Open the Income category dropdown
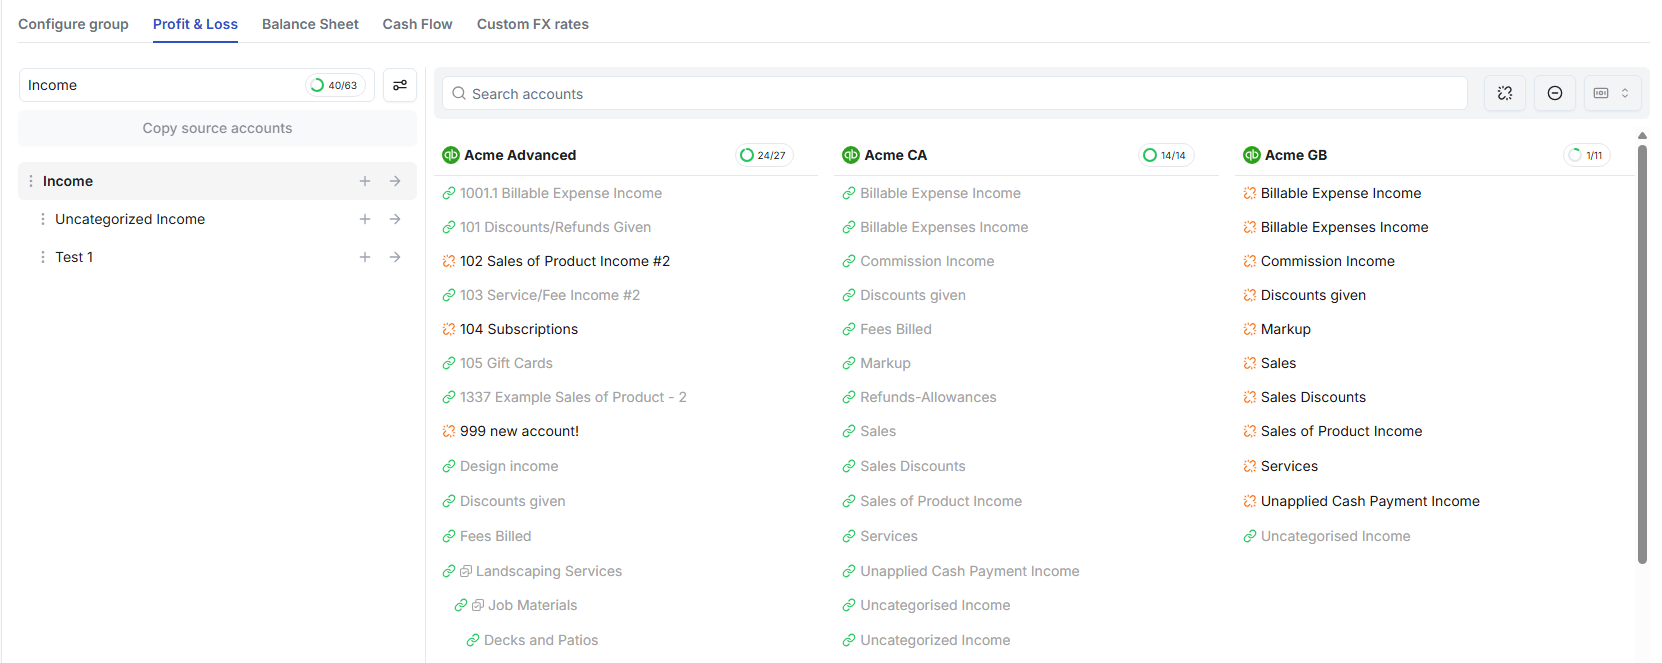The height and width of the screenshot is (663, 1662). click(197, 85)
